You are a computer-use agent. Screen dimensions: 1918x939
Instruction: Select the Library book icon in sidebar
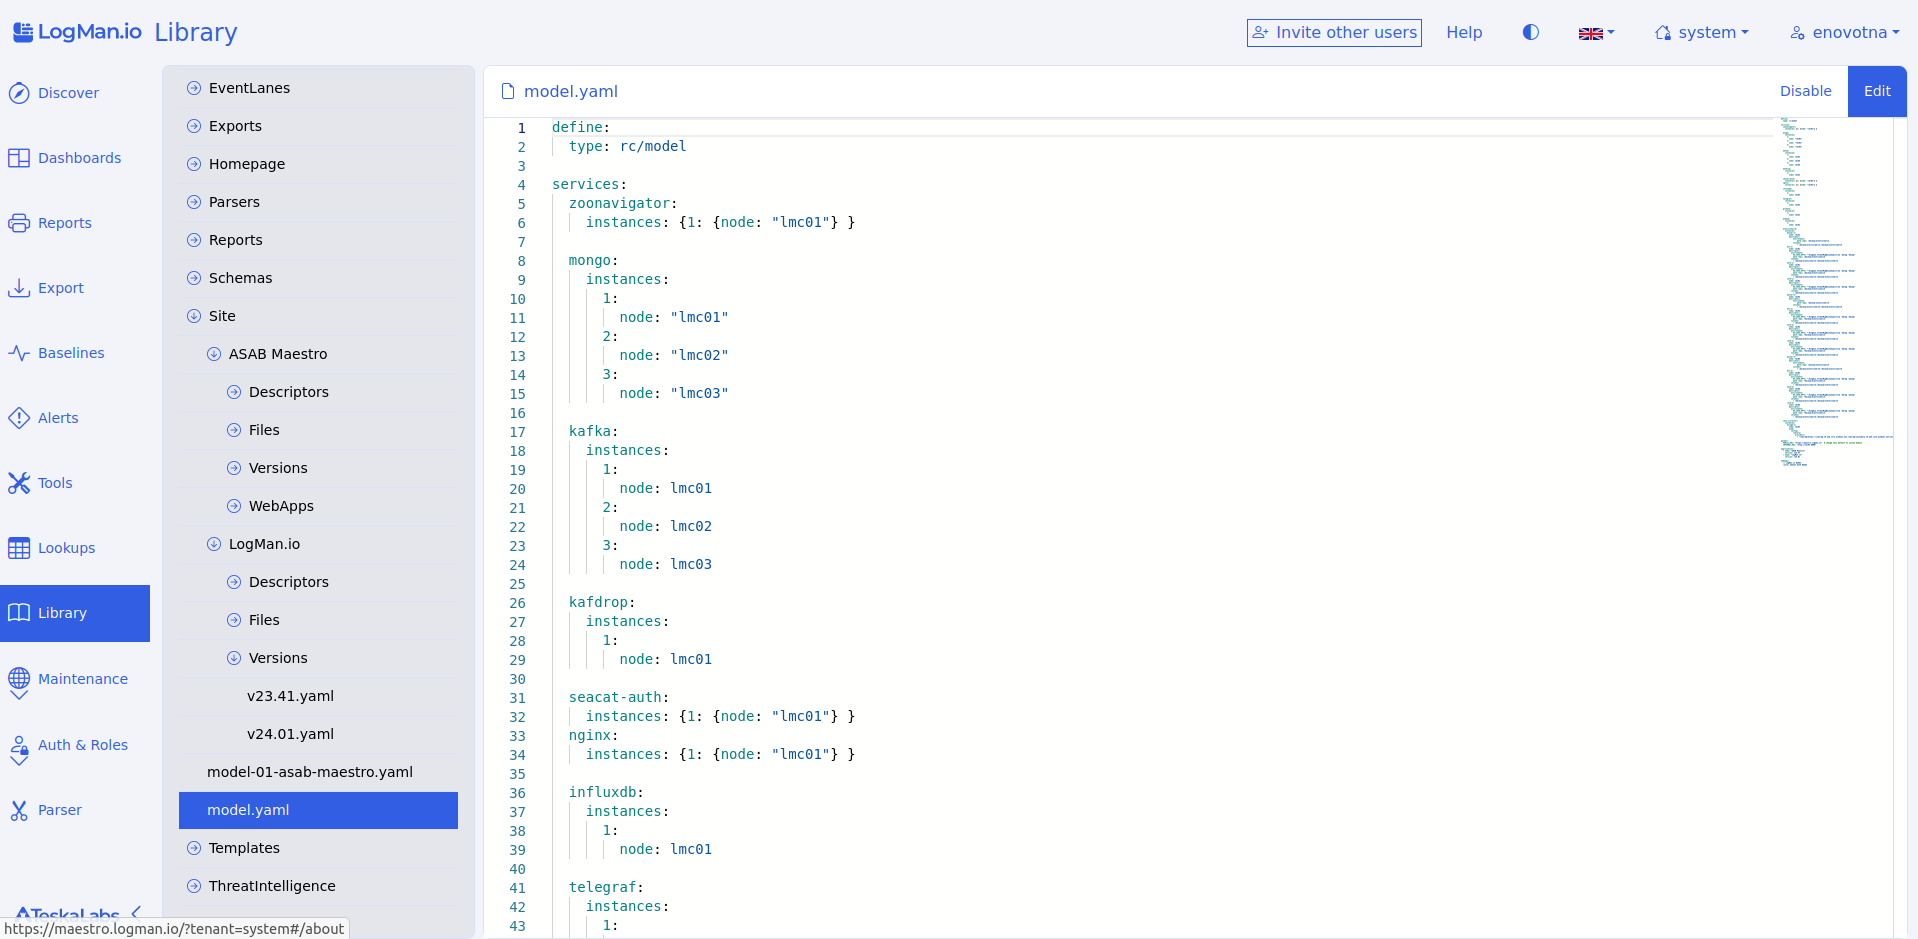(x=19, y=613)
